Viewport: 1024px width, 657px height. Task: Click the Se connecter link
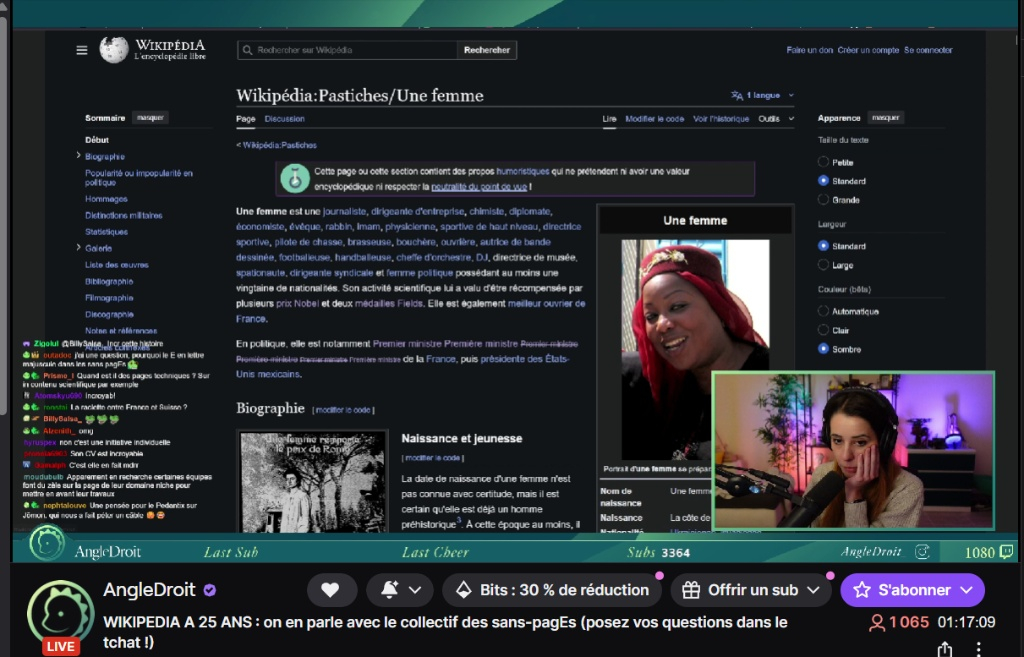(928, 50)
